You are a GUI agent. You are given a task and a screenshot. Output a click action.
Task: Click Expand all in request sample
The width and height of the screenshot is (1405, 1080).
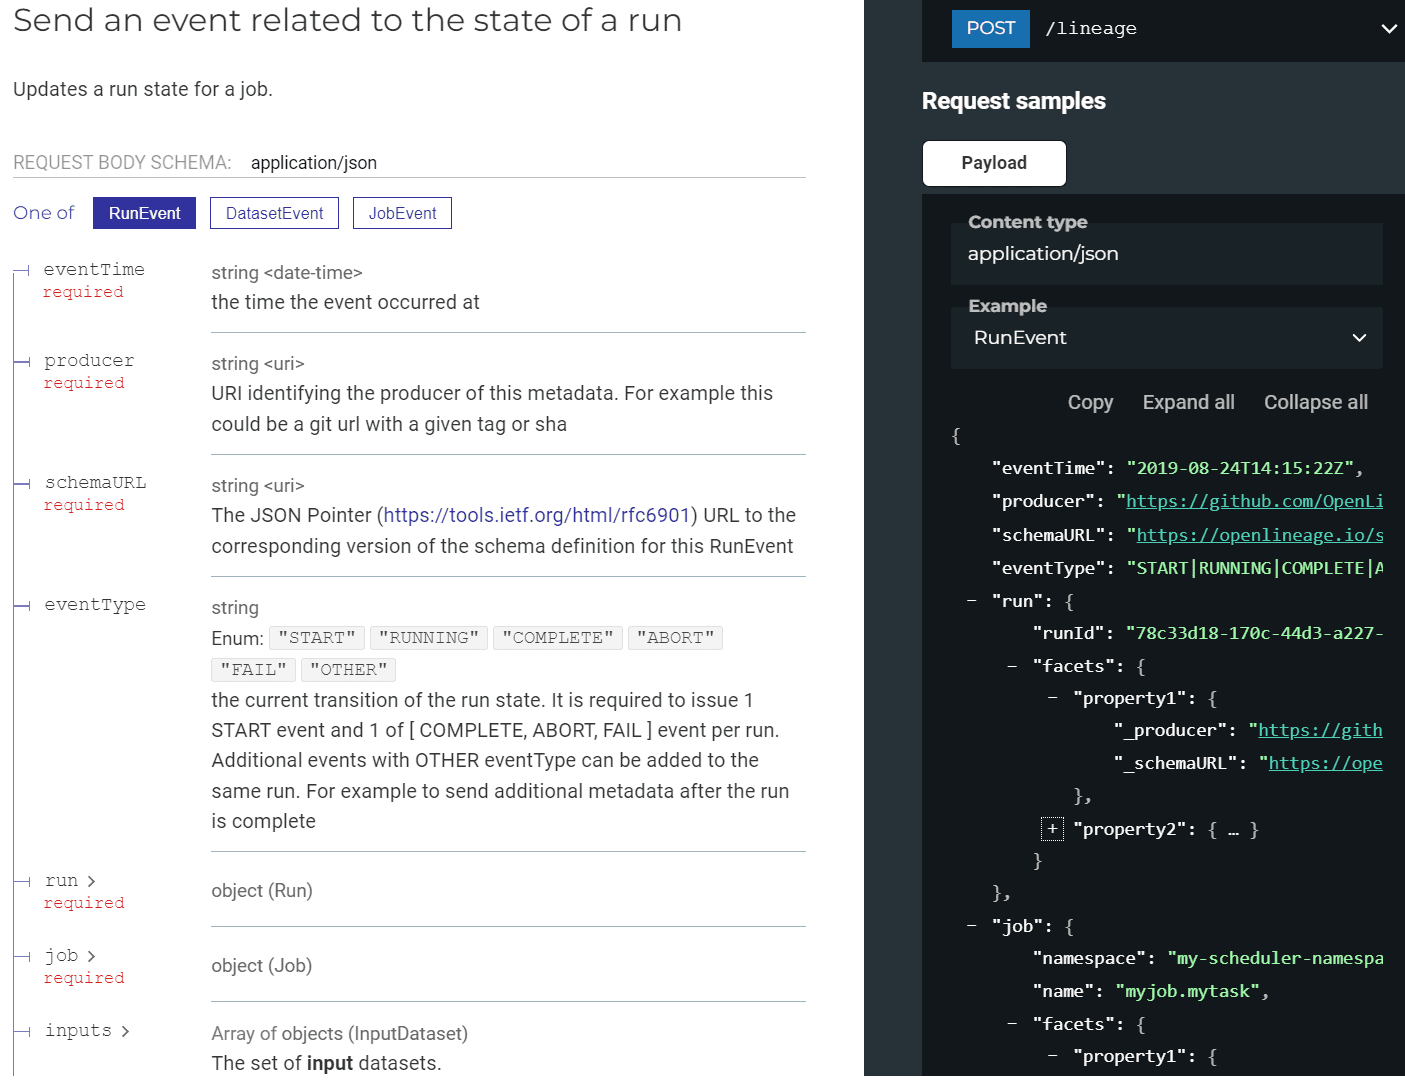click(x=1188, y=402)
